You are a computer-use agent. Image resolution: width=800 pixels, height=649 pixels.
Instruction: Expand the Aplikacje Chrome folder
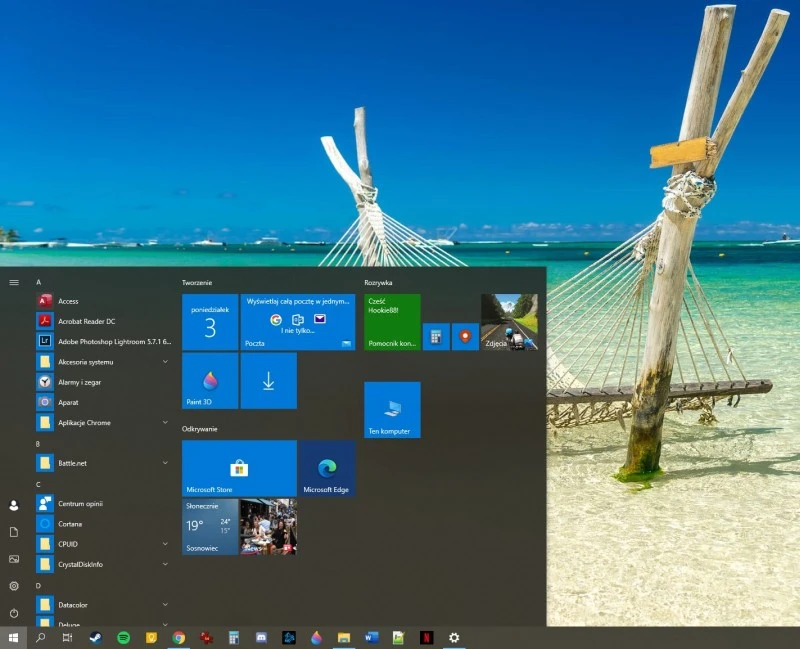(165, 423)
